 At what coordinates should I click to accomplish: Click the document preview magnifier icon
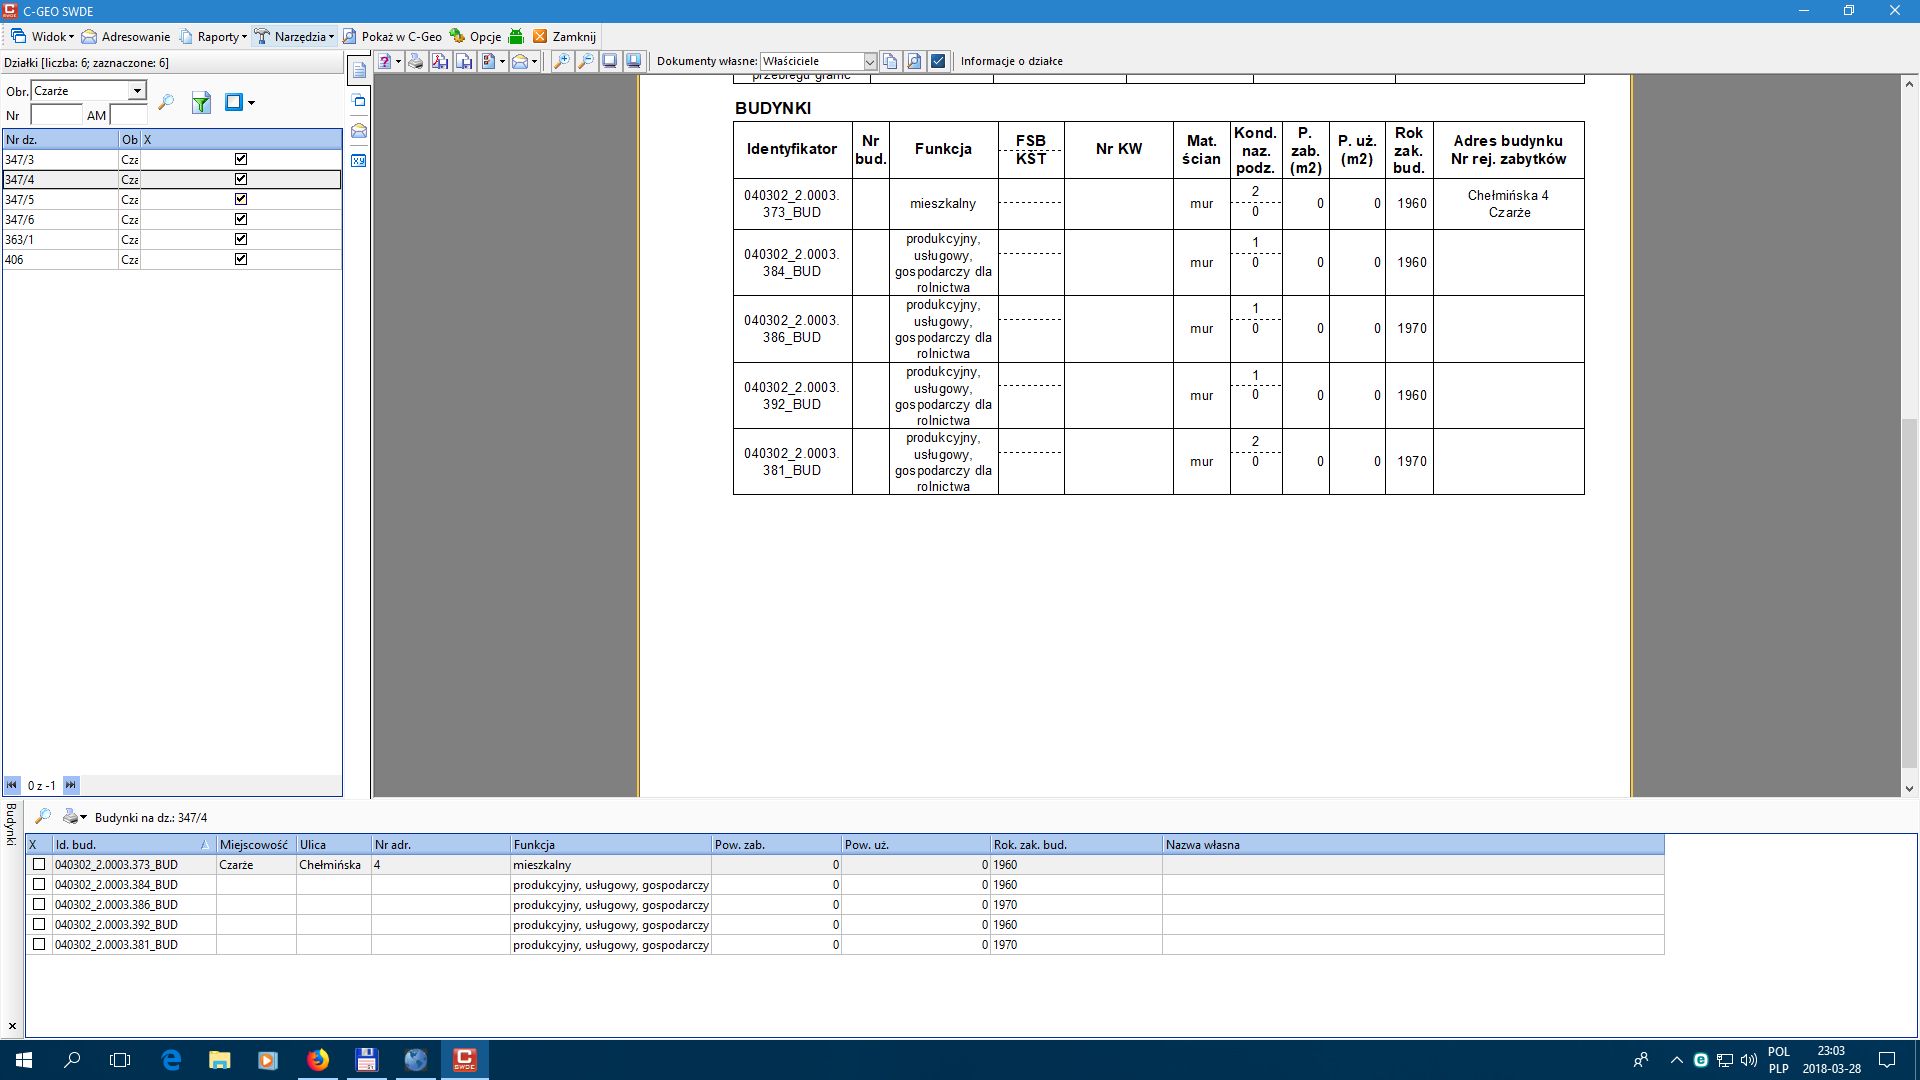point(914,61)
